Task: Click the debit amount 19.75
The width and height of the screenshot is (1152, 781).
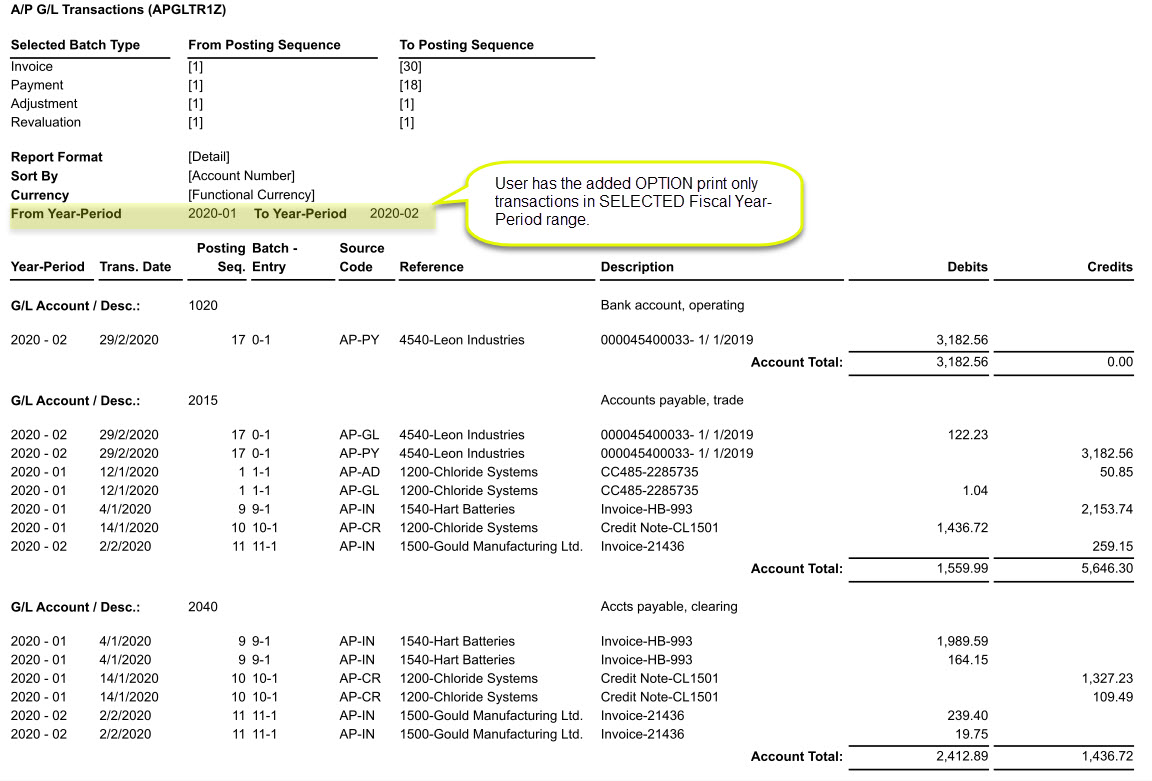Action: pos(971,734)
